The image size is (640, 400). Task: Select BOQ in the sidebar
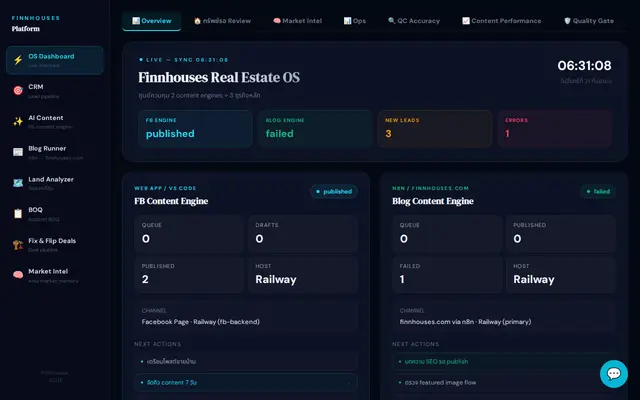click(55, 214)
